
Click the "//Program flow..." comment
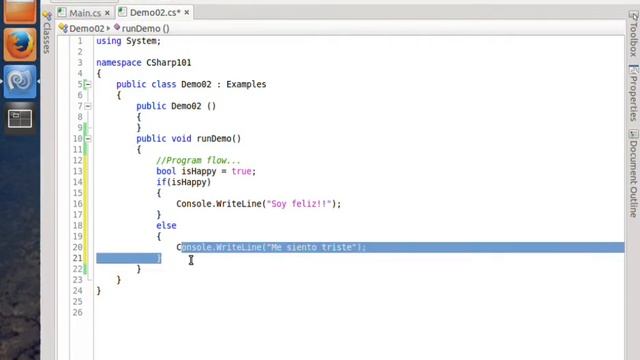198,160
